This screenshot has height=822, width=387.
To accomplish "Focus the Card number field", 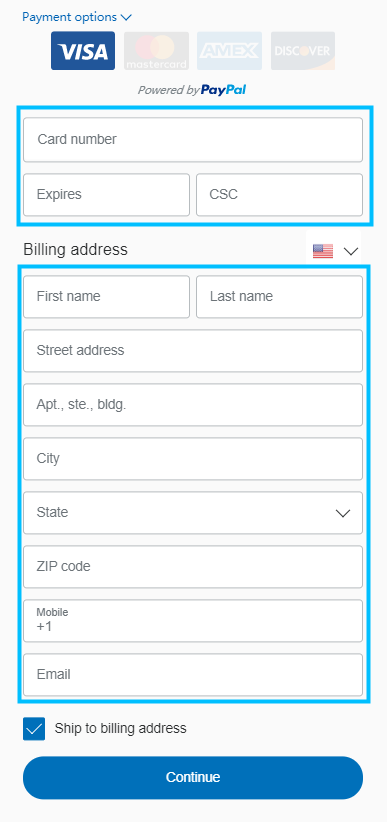I will click(x=193, y=139).
